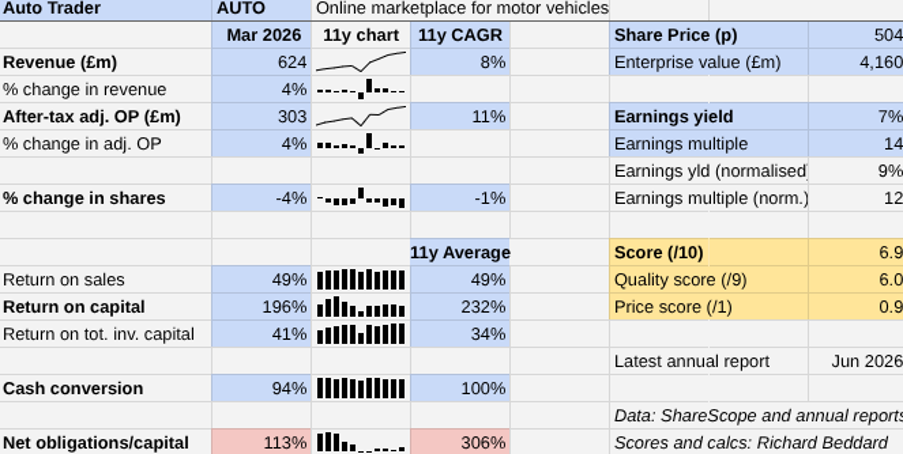Viewport: 904px width, 454px height.
Task: Click the 'Share Price (p)' label
Action: (x=676, y=35)
